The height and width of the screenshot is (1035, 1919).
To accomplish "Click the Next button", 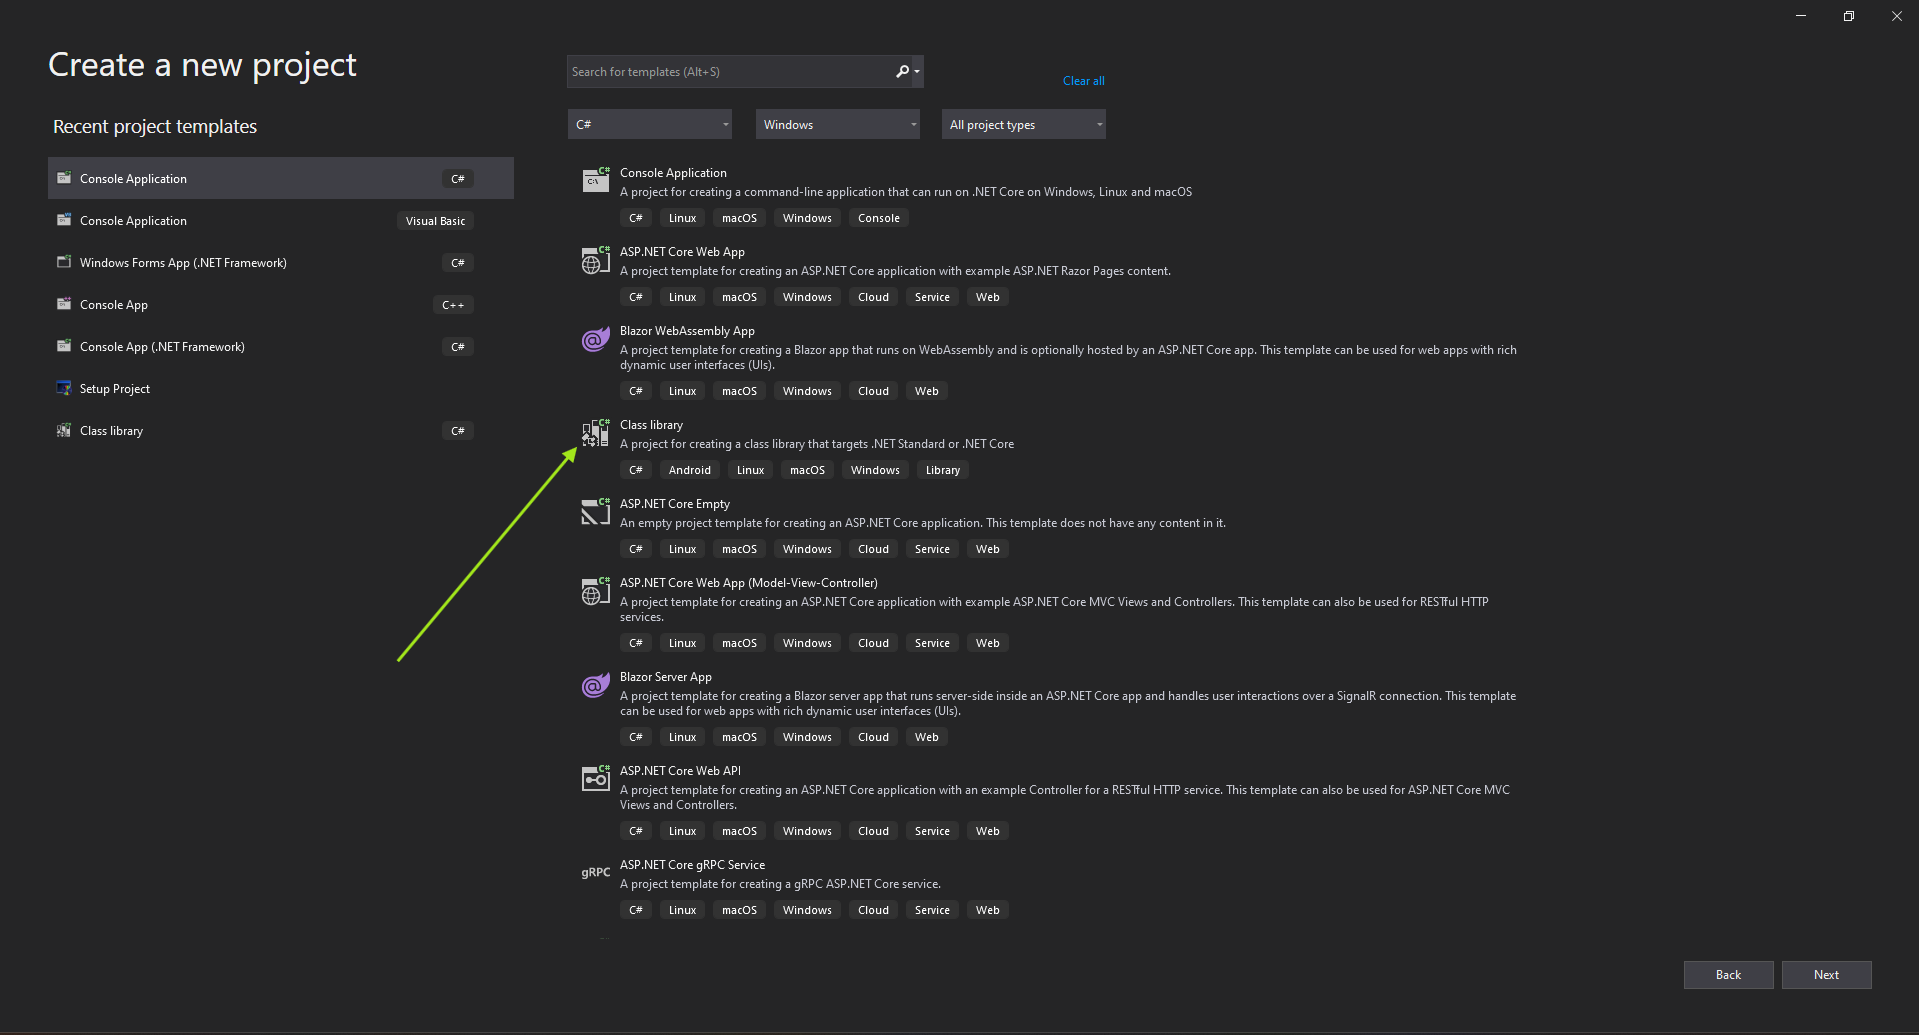I will pos(1826,975).
